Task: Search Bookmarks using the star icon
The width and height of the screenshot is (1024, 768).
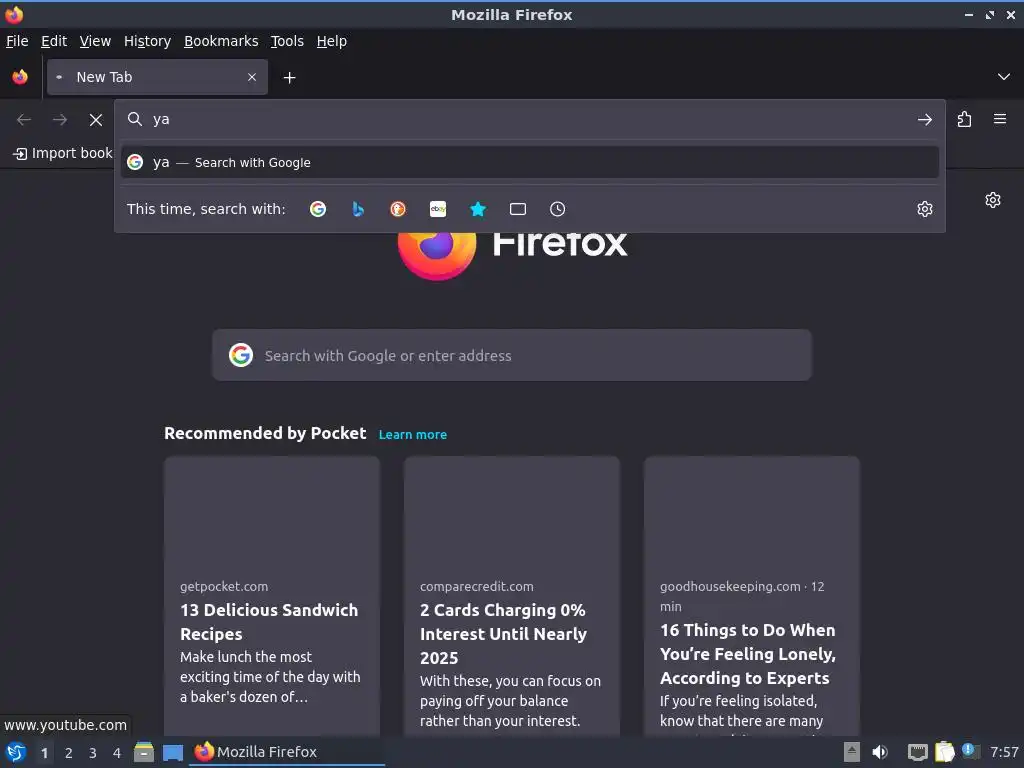Action: click(x=478, y=209)
